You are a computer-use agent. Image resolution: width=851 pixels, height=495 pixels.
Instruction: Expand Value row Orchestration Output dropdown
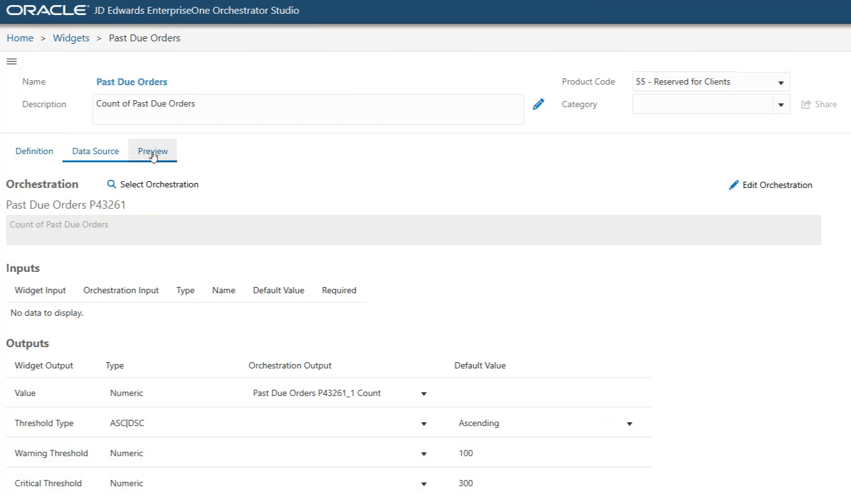pos(424,394)
